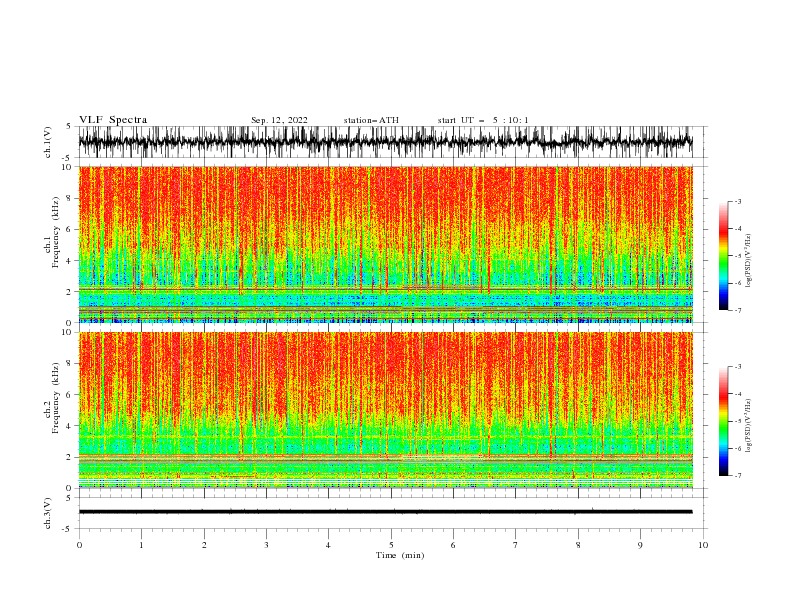Click the ch.1 colorbar "log(PSD)(V²/Hz)" label

point(749,261)
